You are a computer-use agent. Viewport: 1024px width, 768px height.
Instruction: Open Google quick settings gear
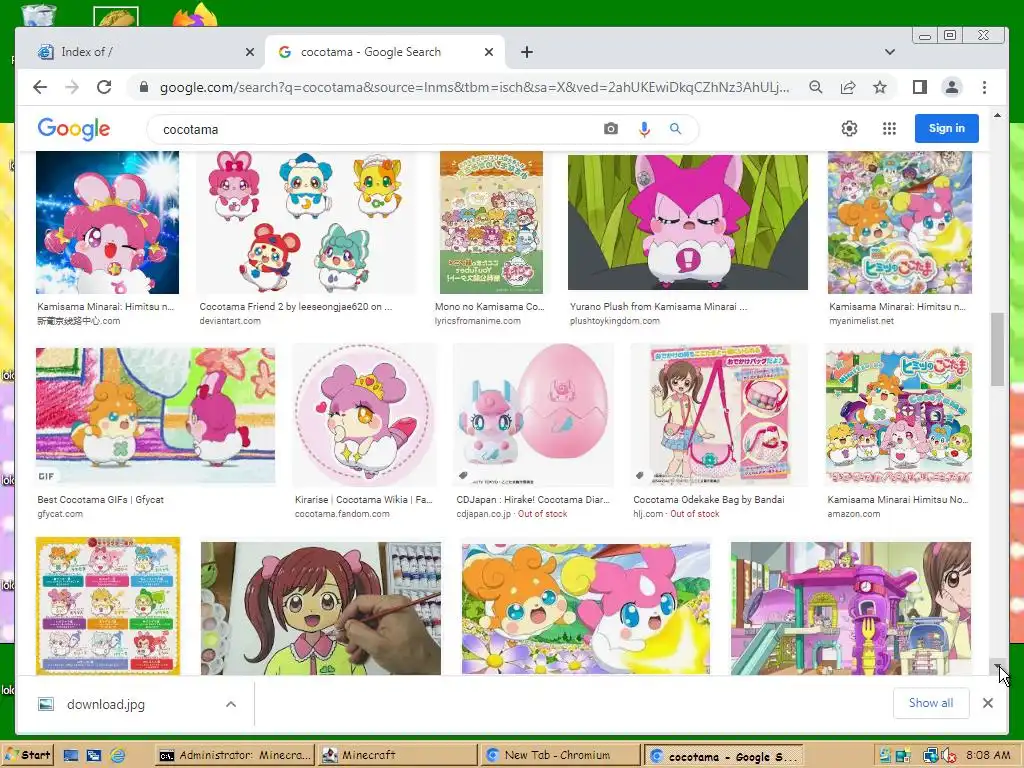point(849,129)
